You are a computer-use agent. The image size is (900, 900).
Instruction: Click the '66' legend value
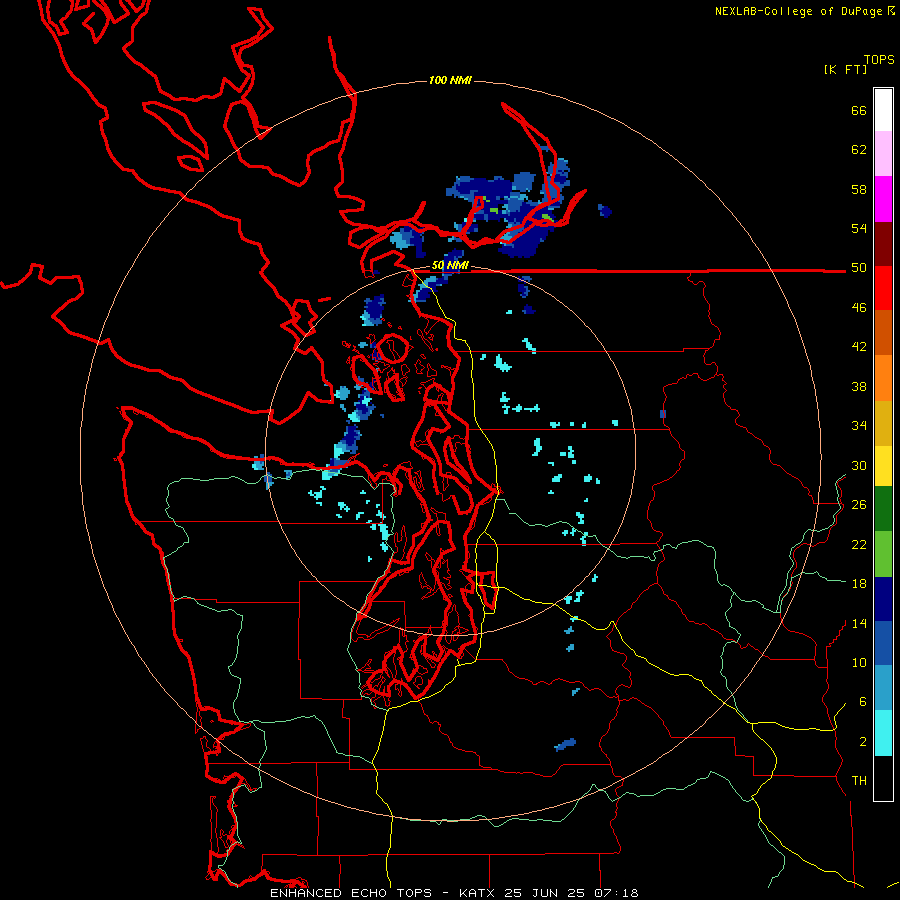coord(859,110)
